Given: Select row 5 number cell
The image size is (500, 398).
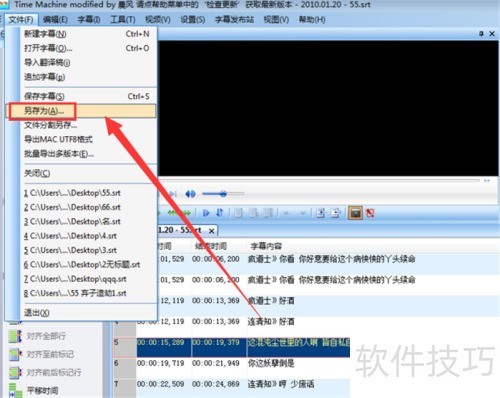Looking at the screenshot, I should coord(124,347).
